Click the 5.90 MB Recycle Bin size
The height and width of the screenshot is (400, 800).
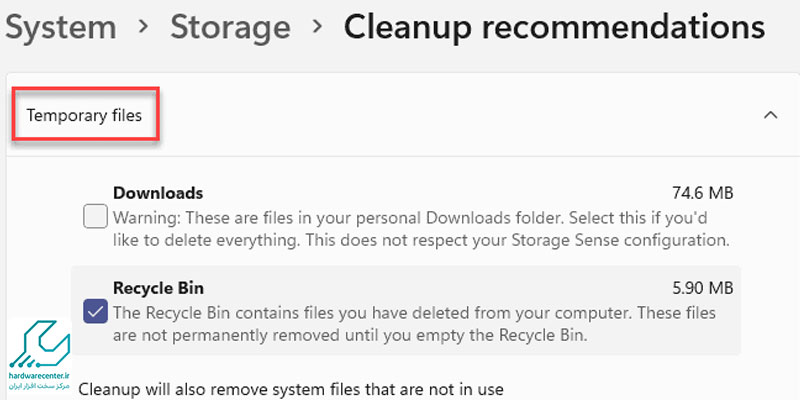point(703,288)
